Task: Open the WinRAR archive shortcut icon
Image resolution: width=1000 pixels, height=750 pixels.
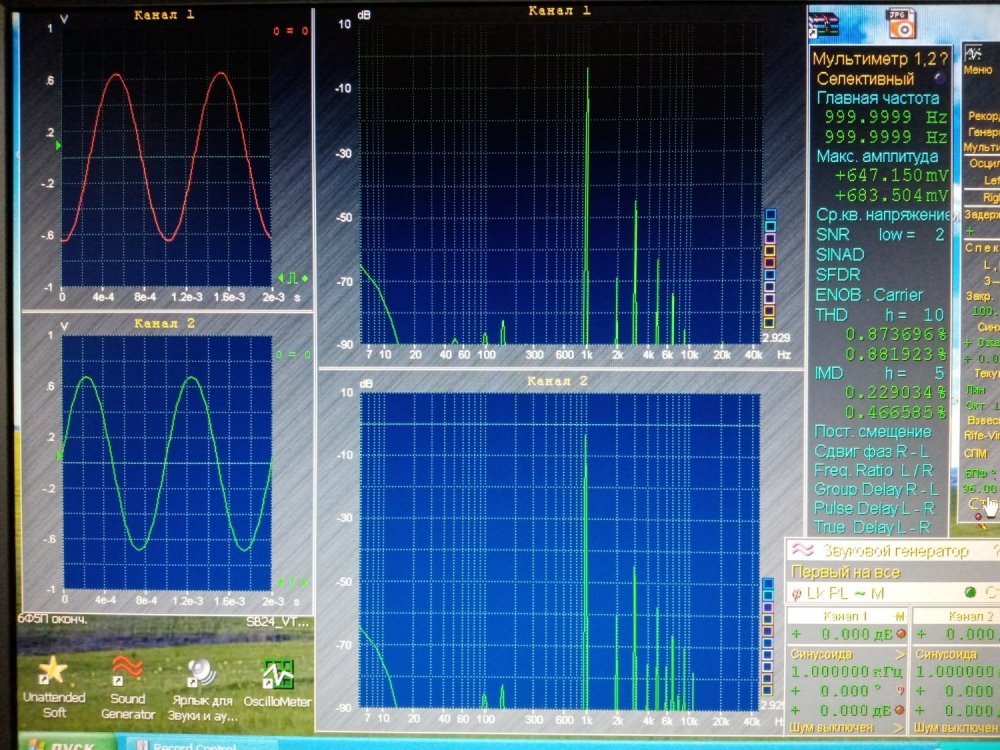Action: [x=826, y=24]
